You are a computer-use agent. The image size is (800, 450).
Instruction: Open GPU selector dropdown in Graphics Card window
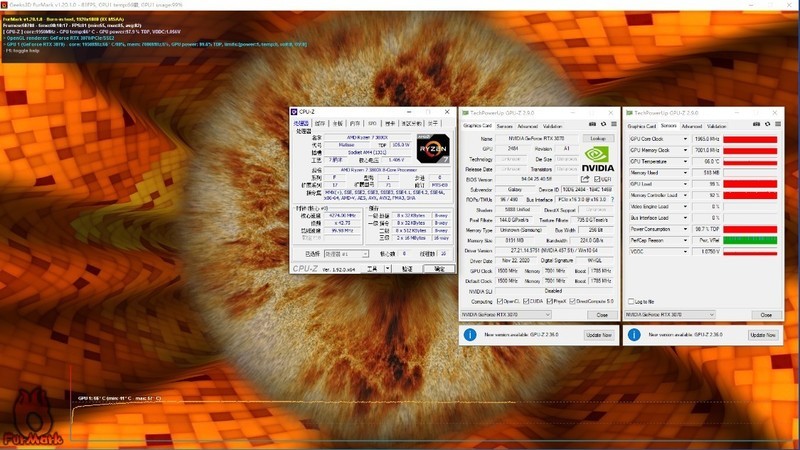(506, 315)
